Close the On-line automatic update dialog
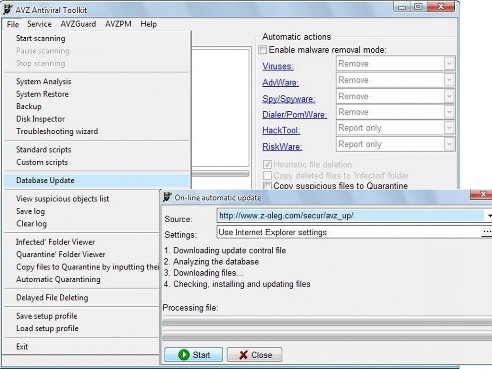This screenshot has height=369, width=492. 481,194
